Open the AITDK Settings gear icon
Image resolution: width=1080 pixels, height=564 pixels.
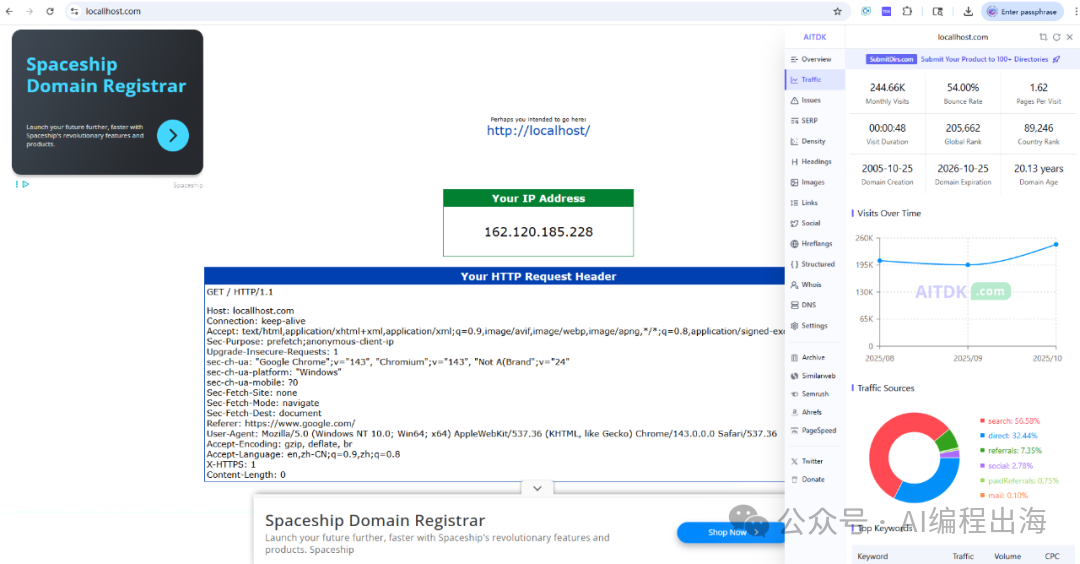click(x=794, y=326)
